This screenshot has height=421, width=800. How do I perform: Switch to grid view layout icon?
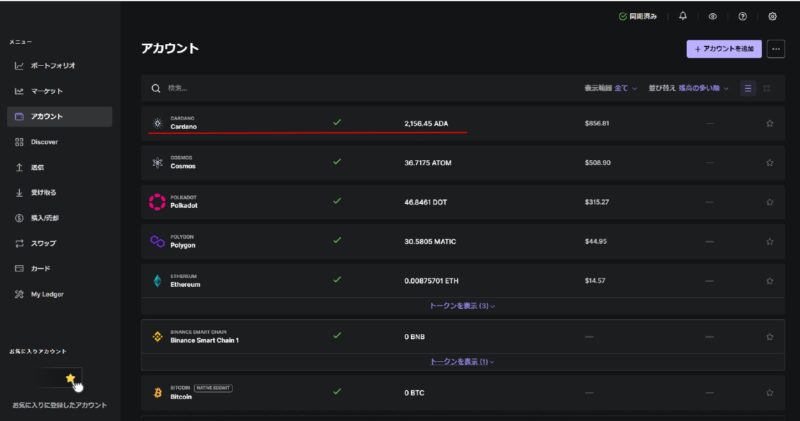tap(767, 88)
